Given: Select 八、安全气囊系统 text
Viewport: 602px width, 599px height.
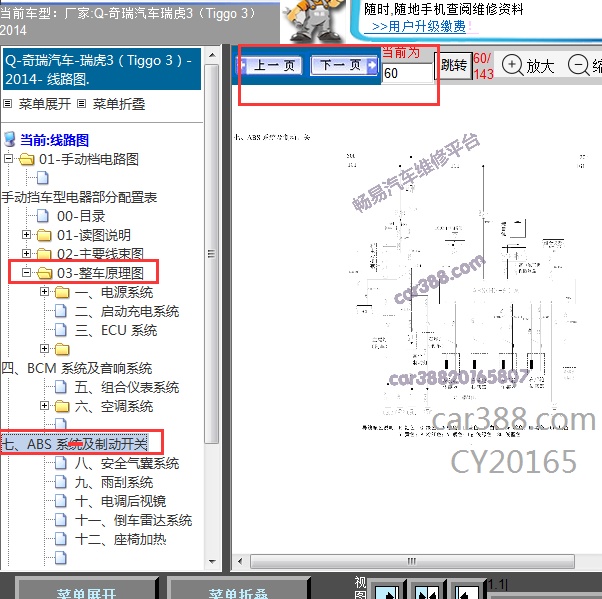Looking at the screenshot, I should click(x=127, y=463).
